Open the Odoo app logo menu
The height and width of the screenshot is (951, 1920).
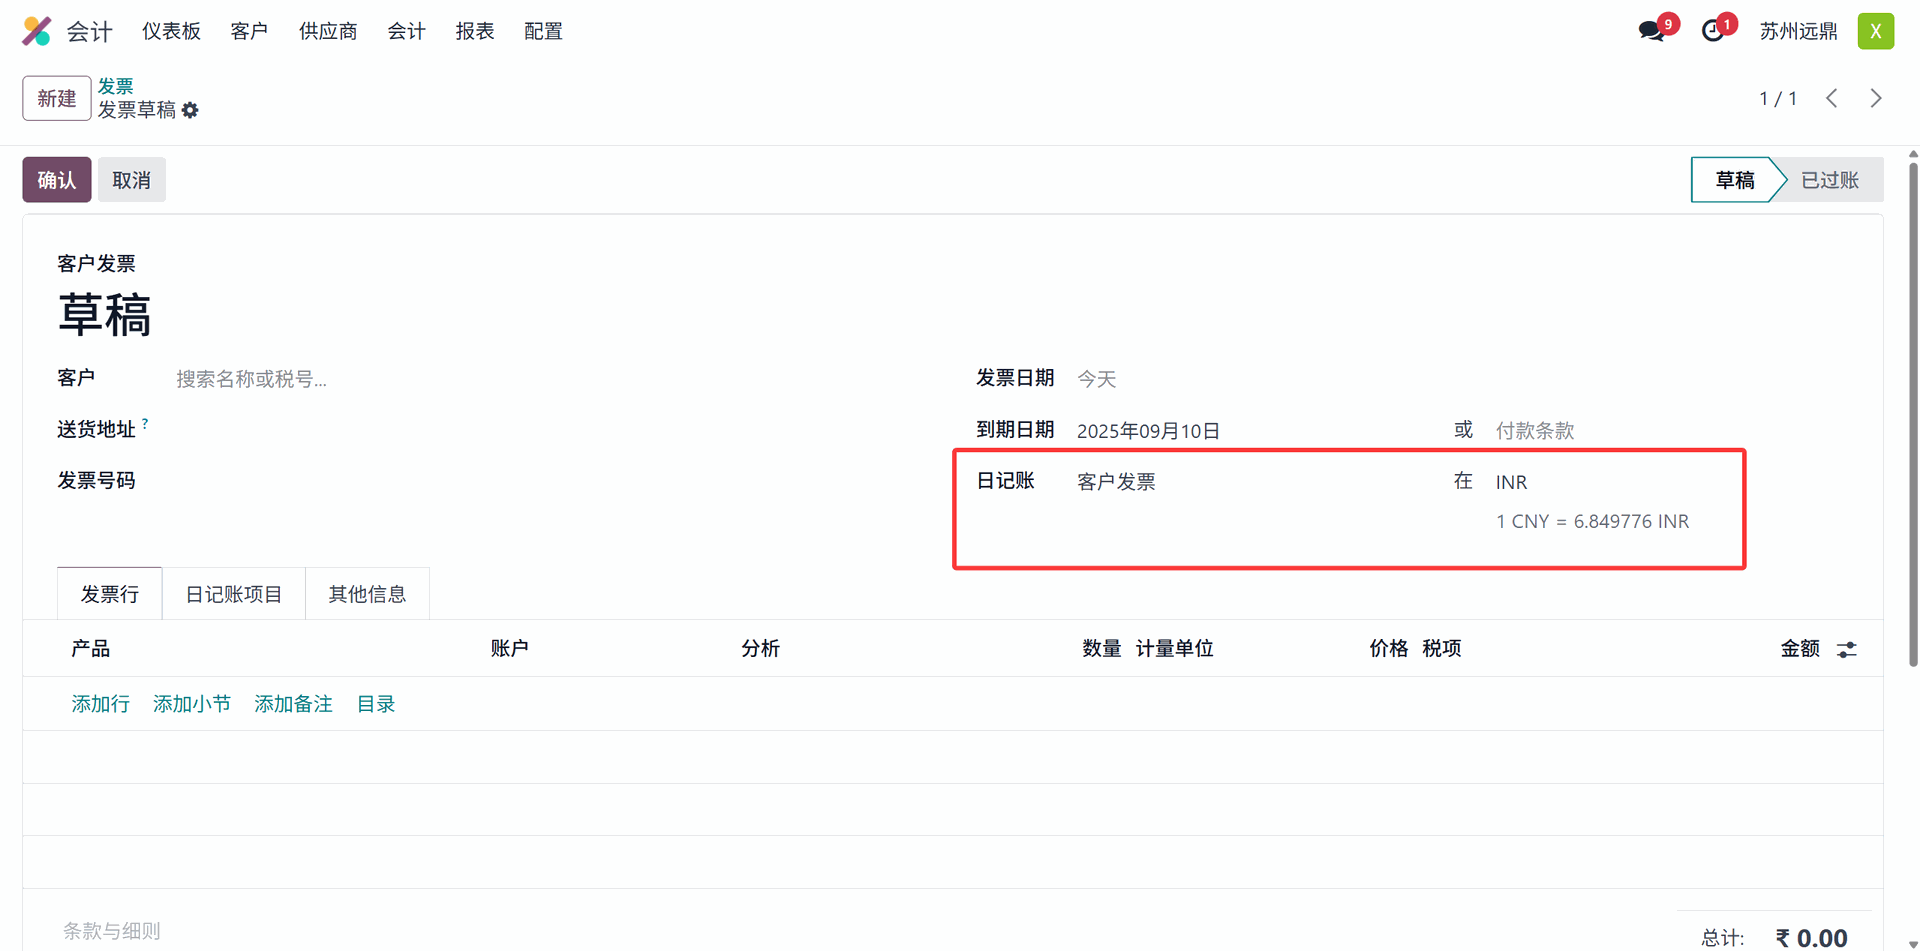point(37,31)
